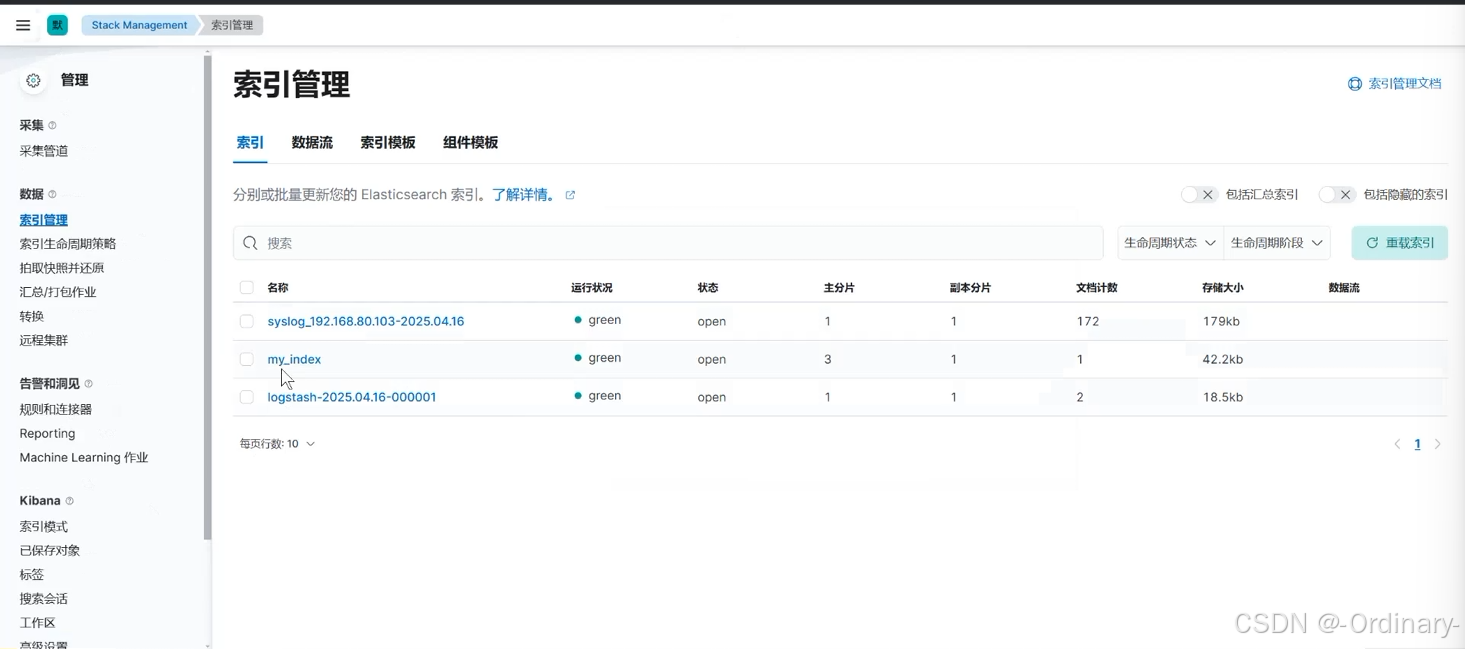Click the Stack Management breadcrumb
The height and width of the screenshot is (649, 1465).
click(x=139, y=25)
